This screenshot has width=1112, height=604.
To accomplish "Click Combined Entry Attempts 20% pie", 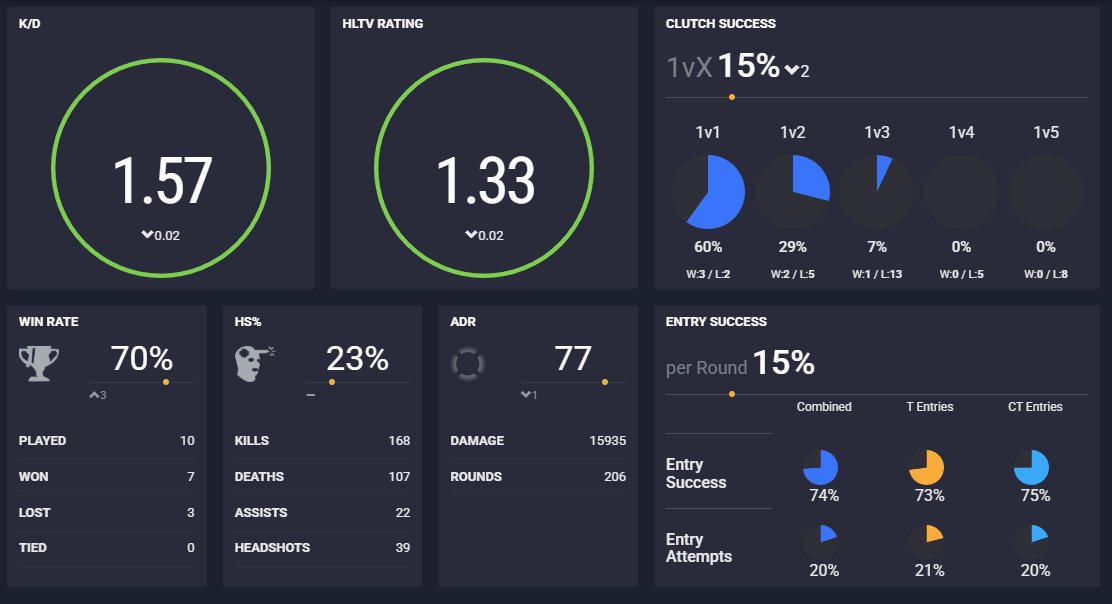I will tap(821, 542).
